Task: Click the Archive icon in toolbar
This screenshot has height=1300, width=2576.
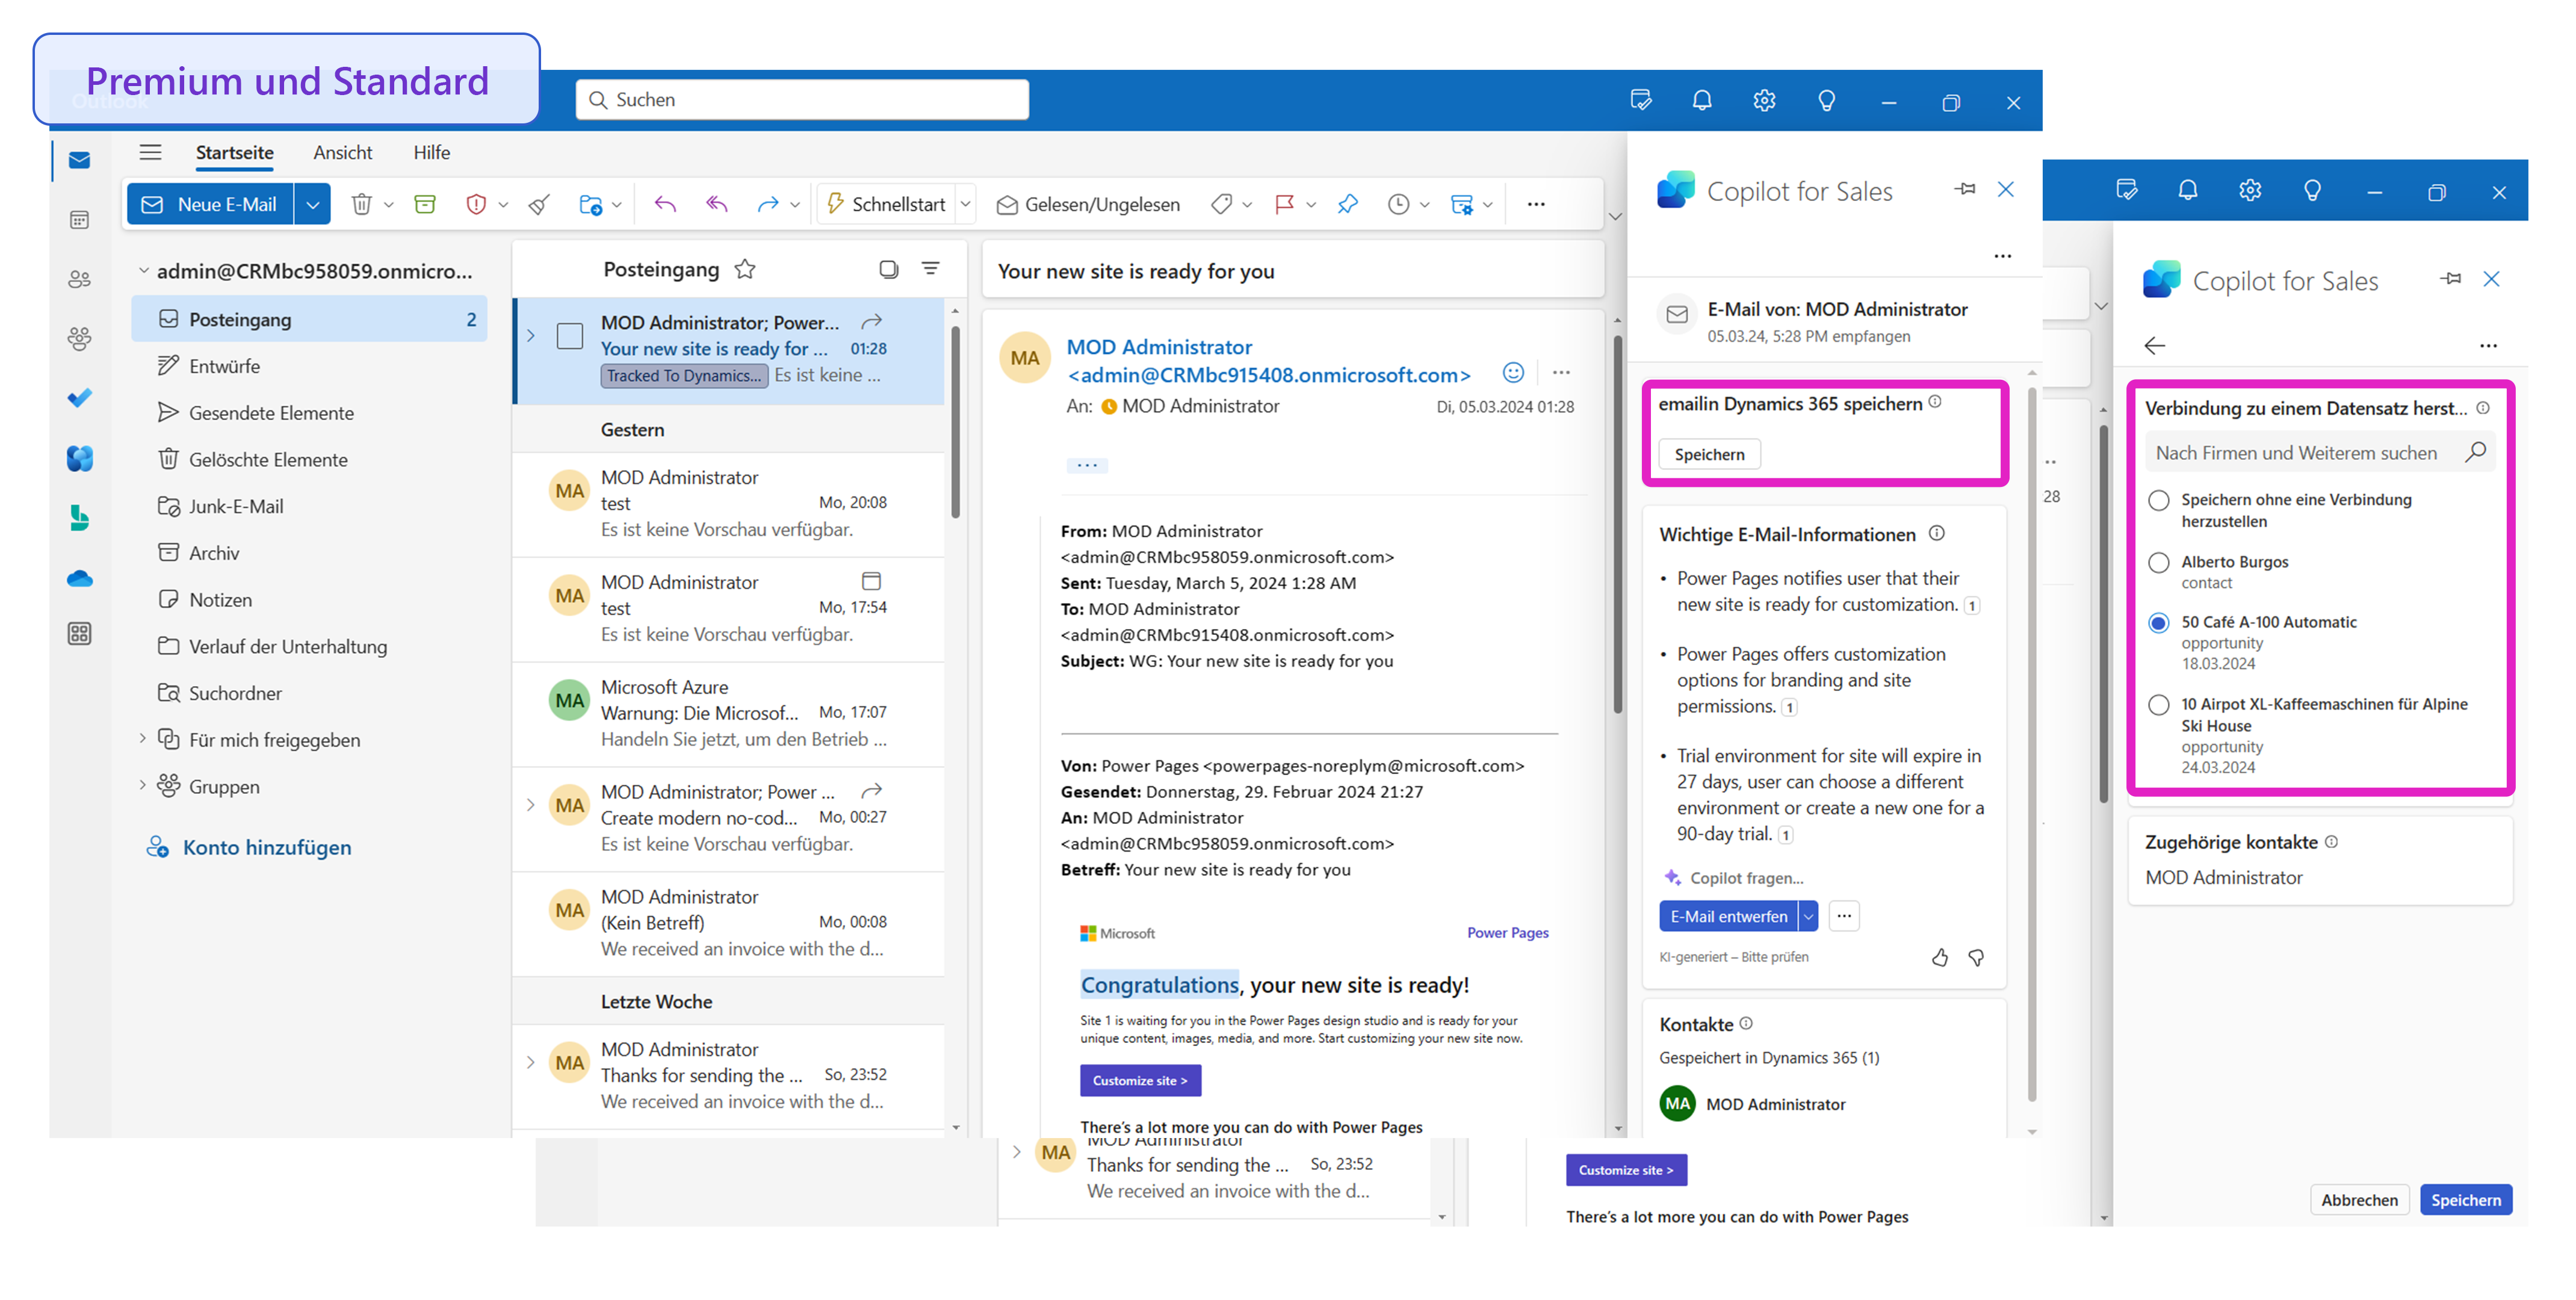Action: (x=425, y=204)
